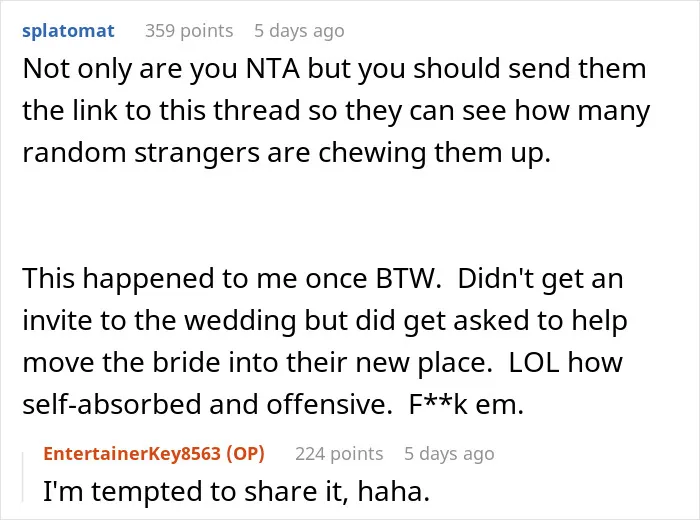This screenshot has width=700, height=520.
Task: Click the line beginning 'move the bride into'
Action: click(322, 362)
